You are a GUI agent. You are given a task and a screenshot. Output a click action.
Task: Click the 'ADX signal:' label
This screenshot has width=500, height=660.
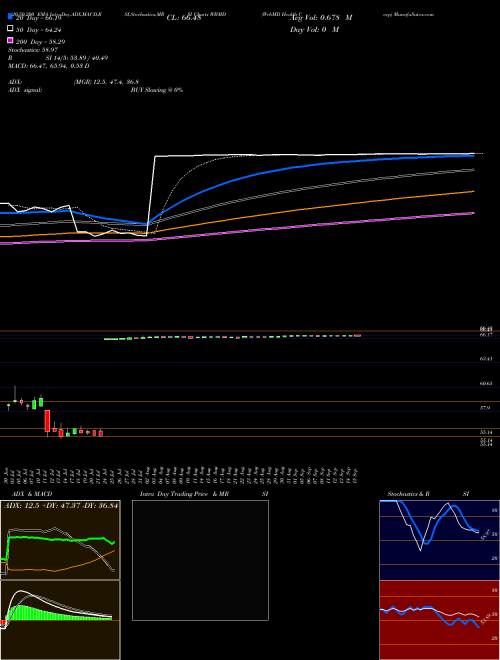(25, 90)
